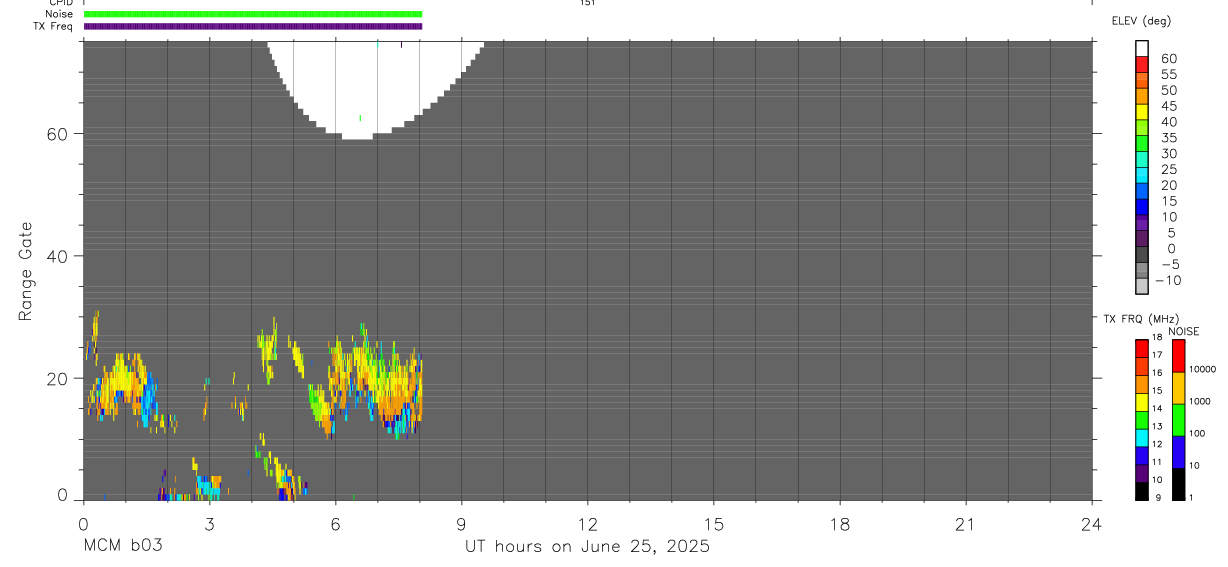The height and width of the screenshot is (567, 1228).
Task: Select the orange-yellow swatch in the NOISE legend
Action: (x=1178, y=388)
